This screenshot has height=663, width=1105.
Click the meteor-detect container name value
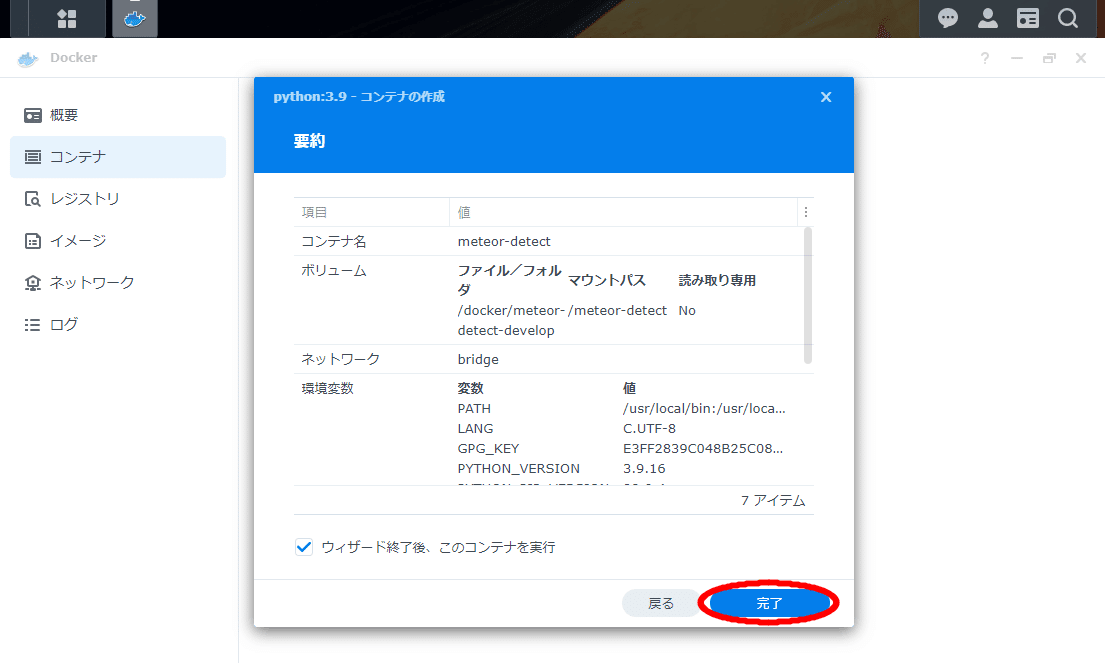[x=504, y=242]
